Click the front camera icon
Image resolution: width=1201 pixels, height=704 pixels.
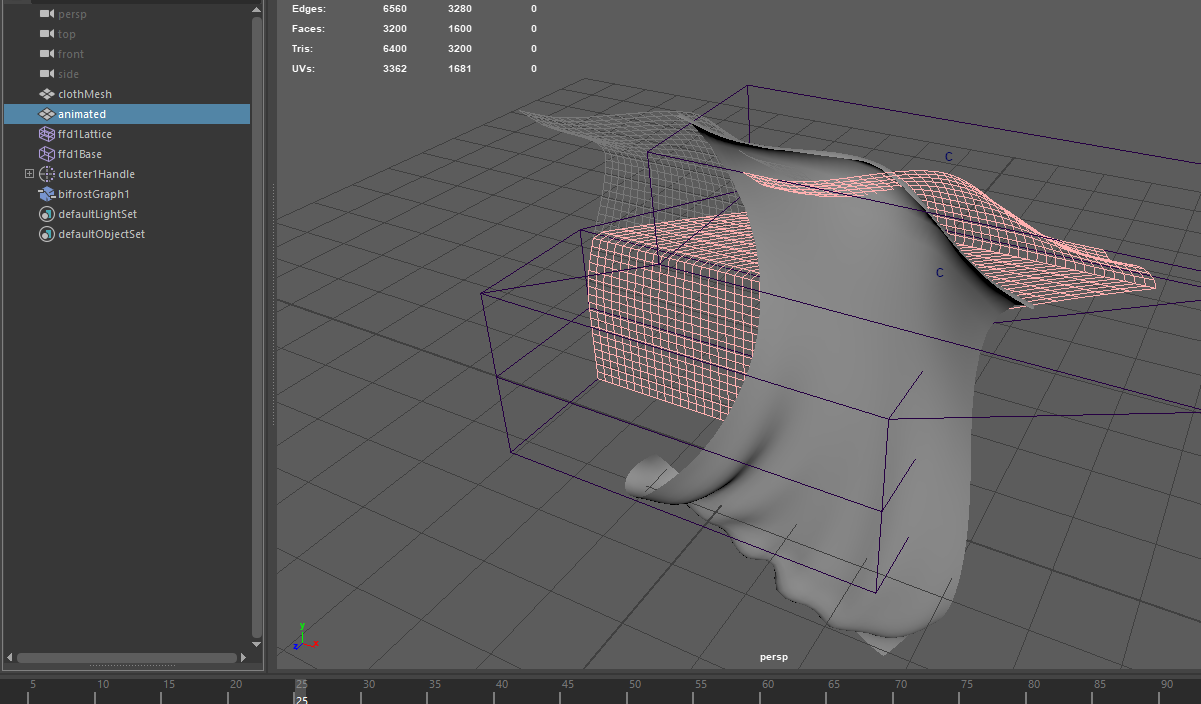coord(44,53)
